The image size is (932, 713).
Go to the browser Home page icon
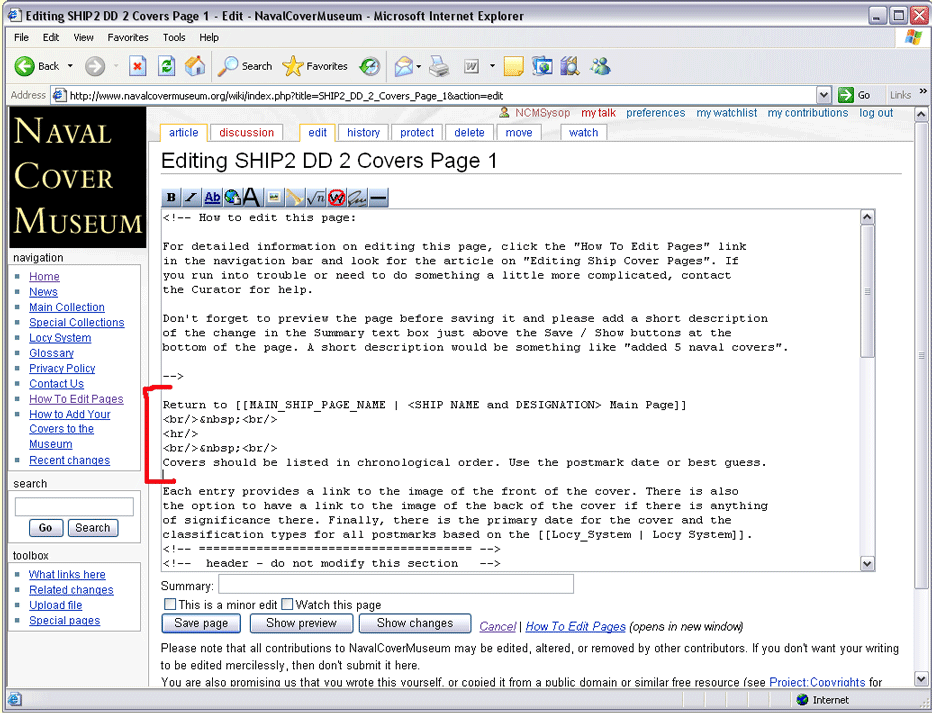tap(195, 66)
